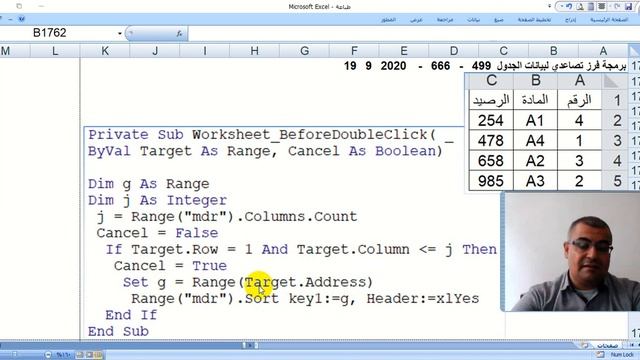Open the إدراج (Insert) ribbon tab
Viewport: 640px width, 360px height.
tap(570, 20)
